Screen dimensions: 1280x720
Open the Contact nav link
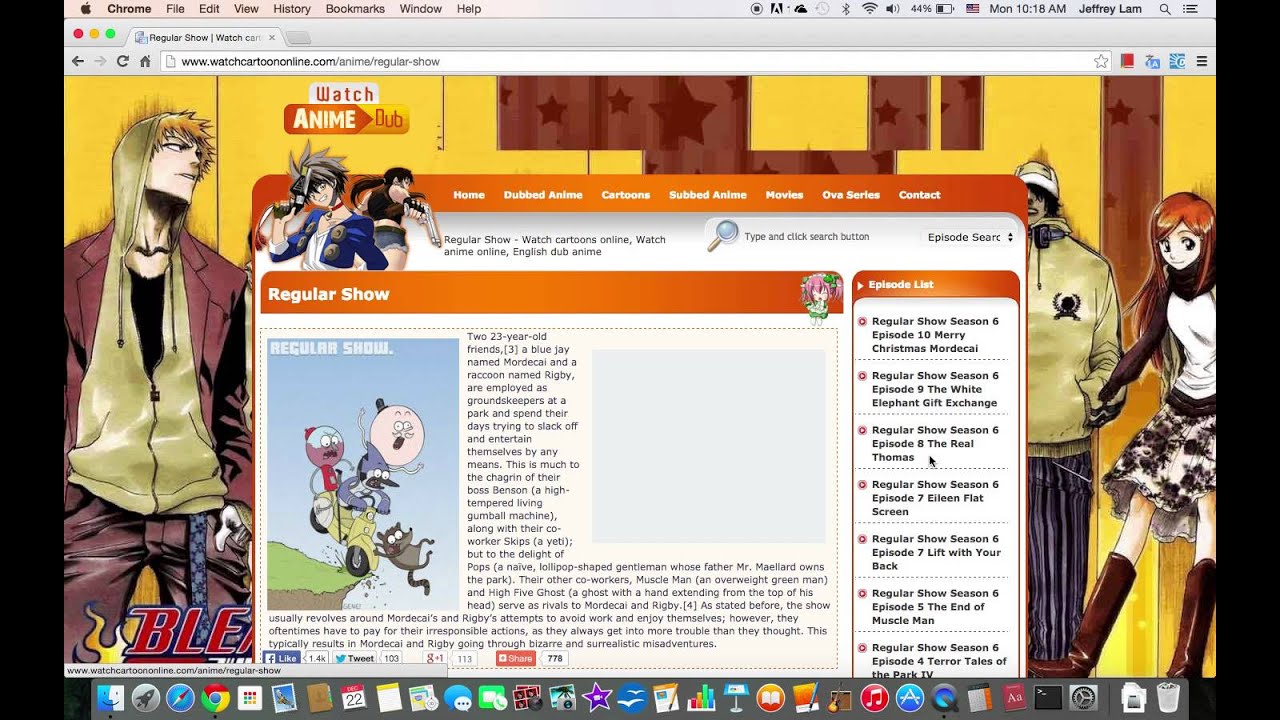[919, 195]
